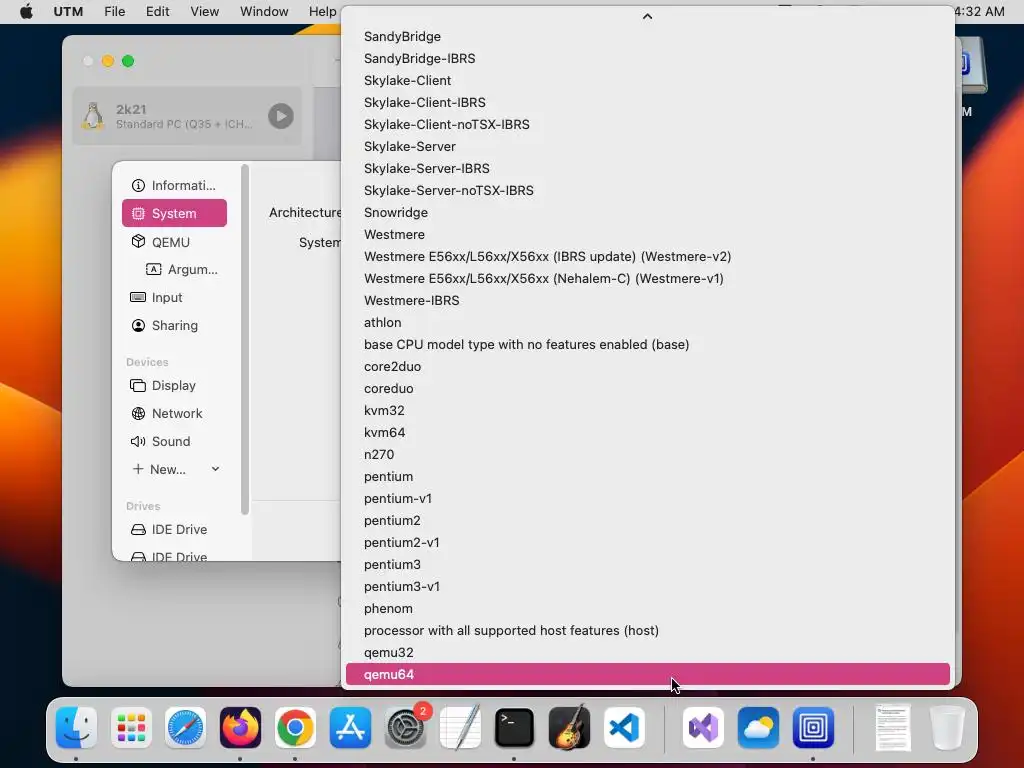Pick the n270 CPU model

coord(647,455)
